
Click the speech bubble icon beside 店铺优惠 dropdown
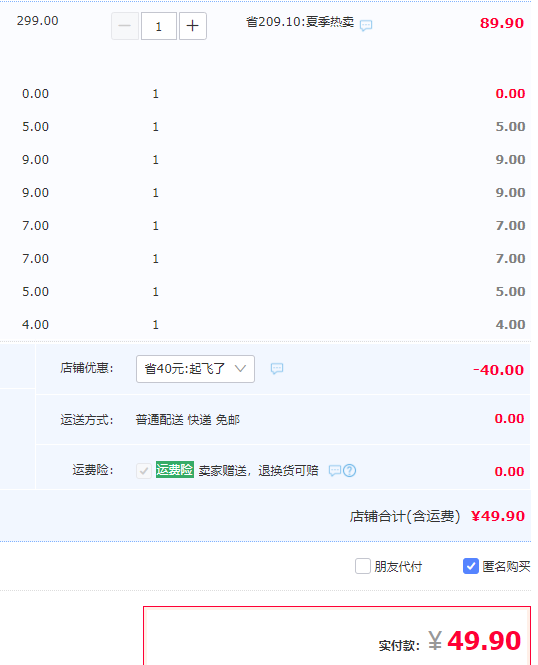coord(277,369)
